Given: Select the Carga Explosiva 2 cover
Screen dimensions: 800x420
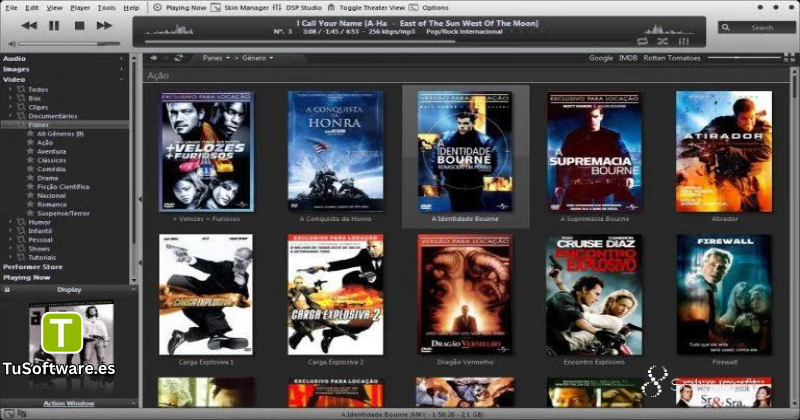Looking at the screenshot, I should [335, 294].
